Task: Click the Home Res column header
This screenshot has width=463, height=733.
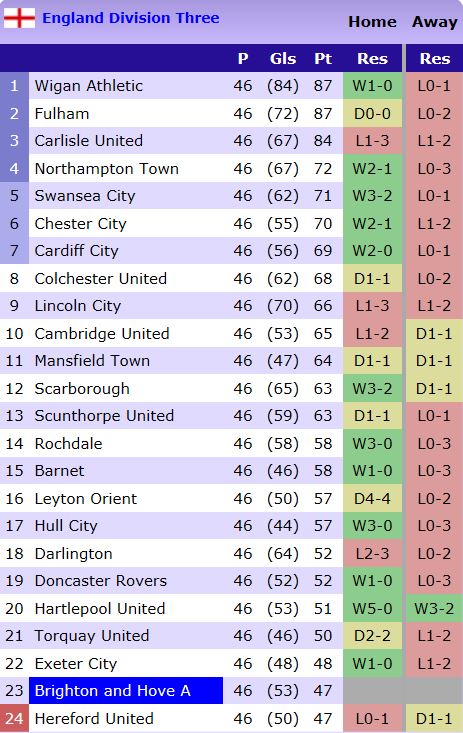Action: click(372, 58)
